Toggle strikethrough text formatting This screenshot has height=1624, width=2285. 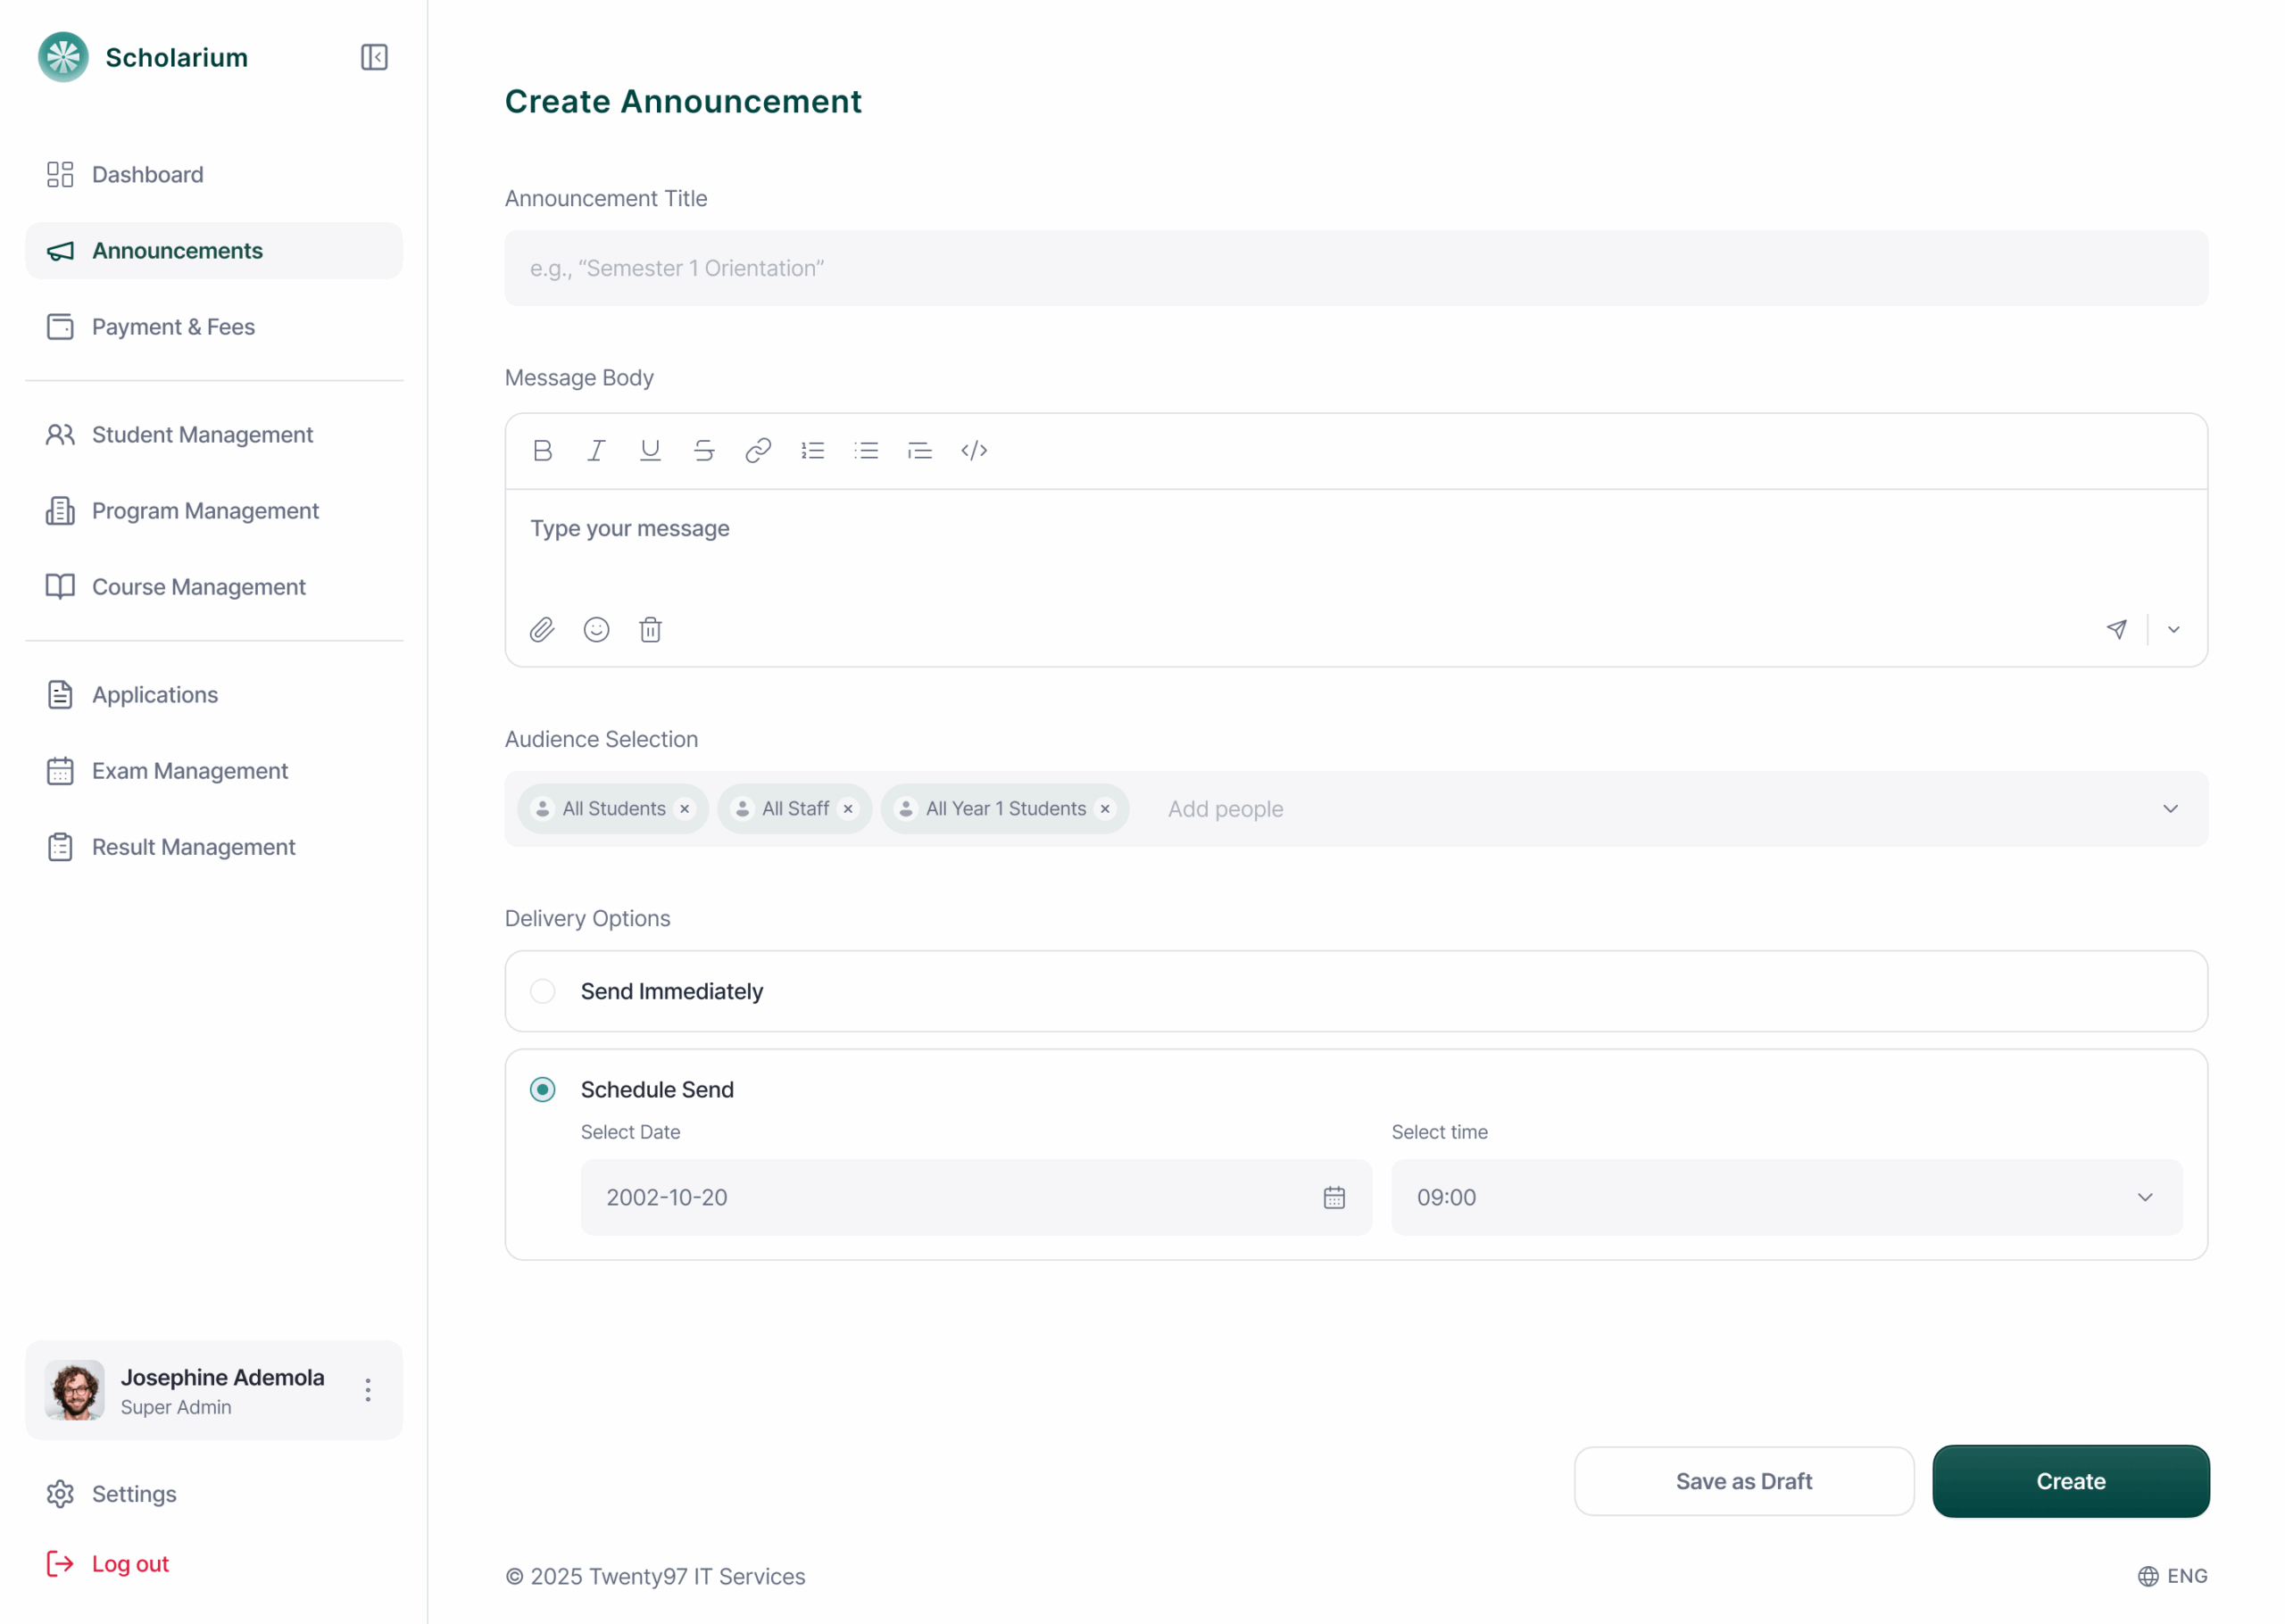(x=704, y=451)
